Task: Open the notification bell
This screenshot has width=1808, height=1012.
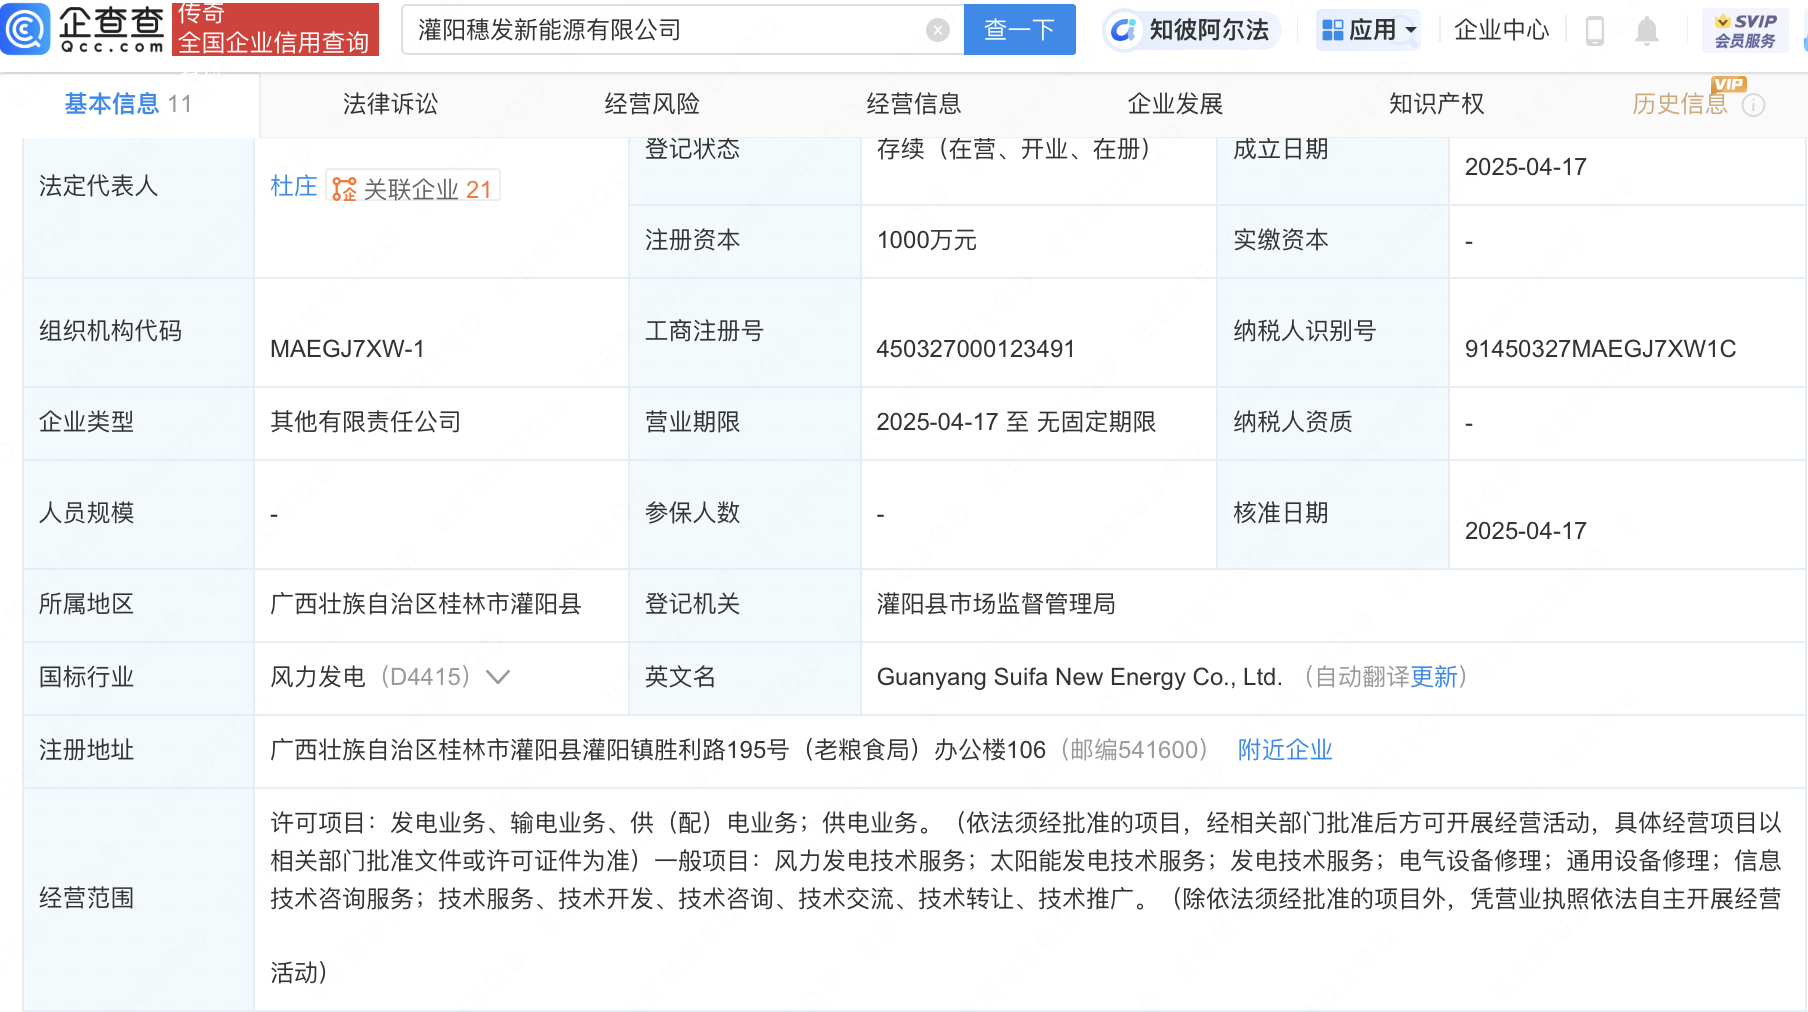Action: click(1648, 30)
